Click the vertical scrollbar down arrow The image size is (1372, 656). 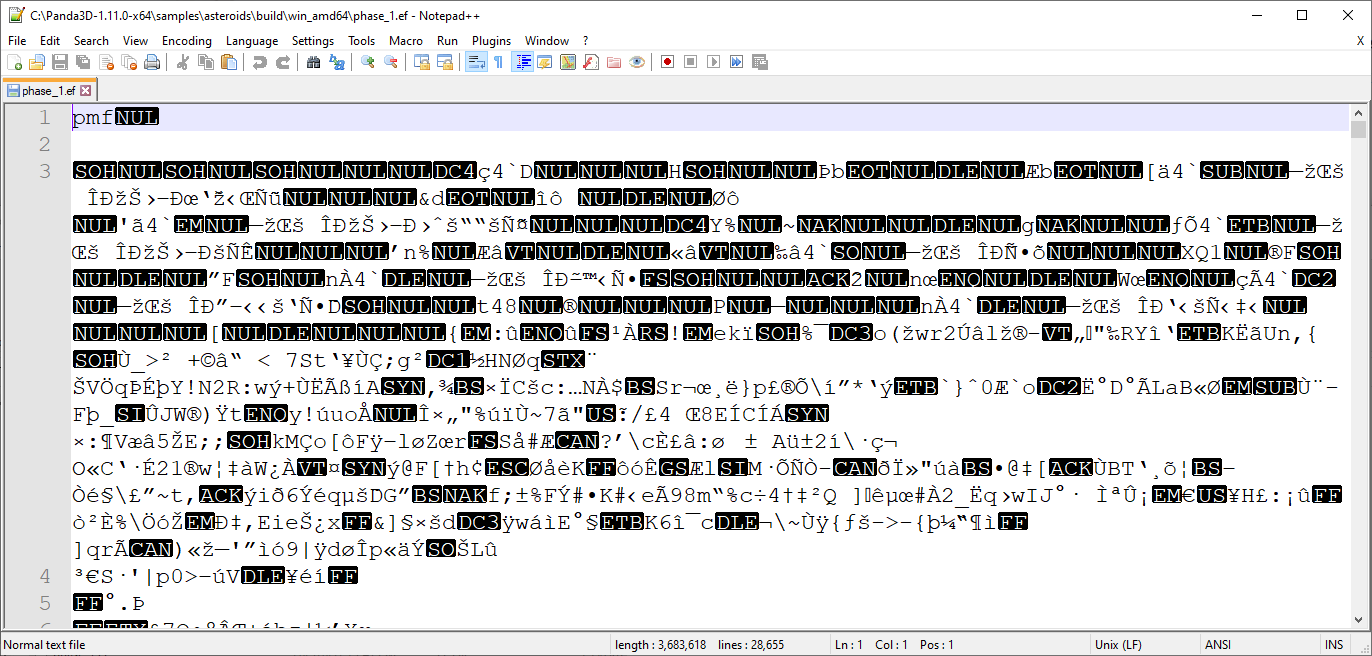[1358, 621]
